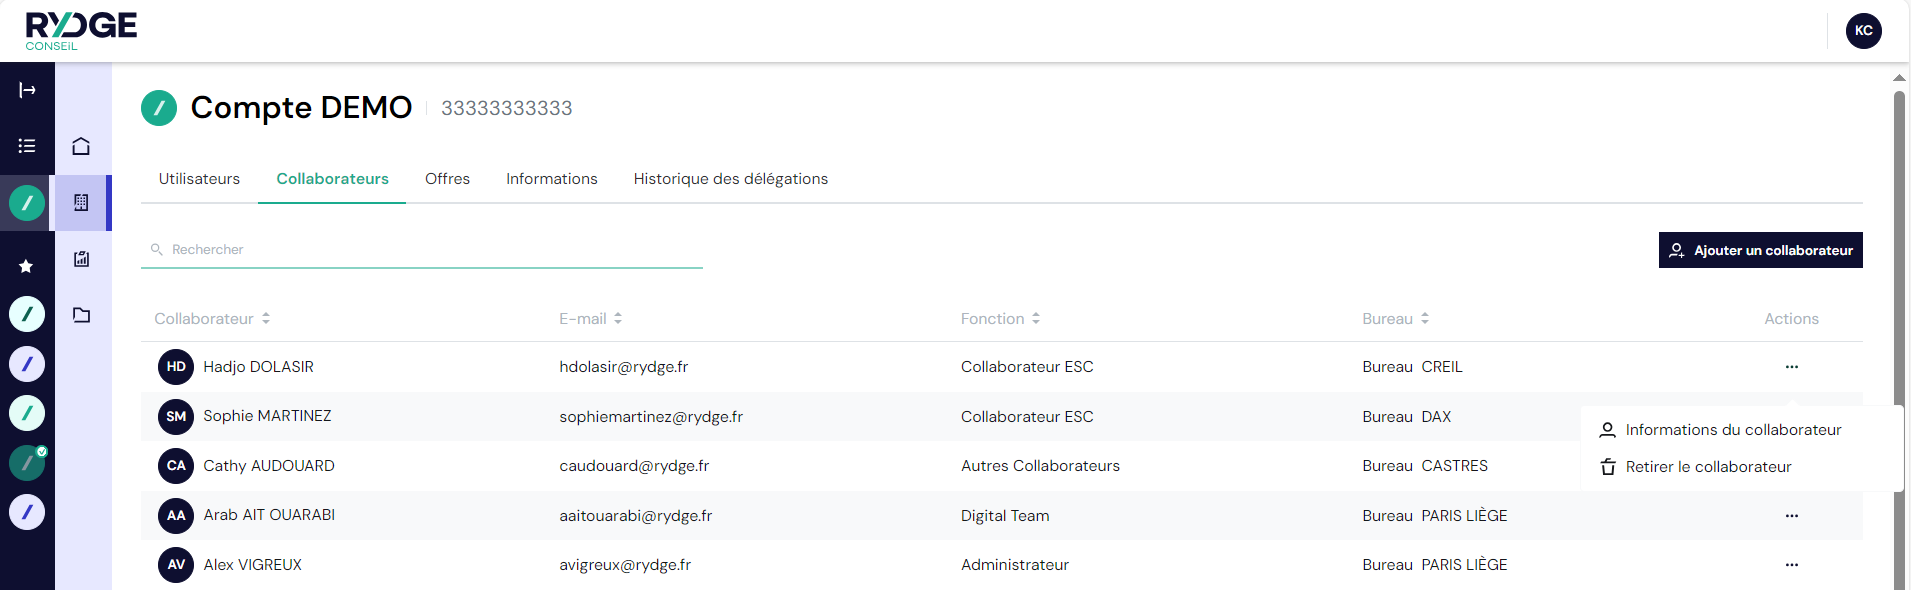This screenshot has width=1911, height=590.
Task: Click Ajouter un collaborateur button
Action: [1760, 250]
